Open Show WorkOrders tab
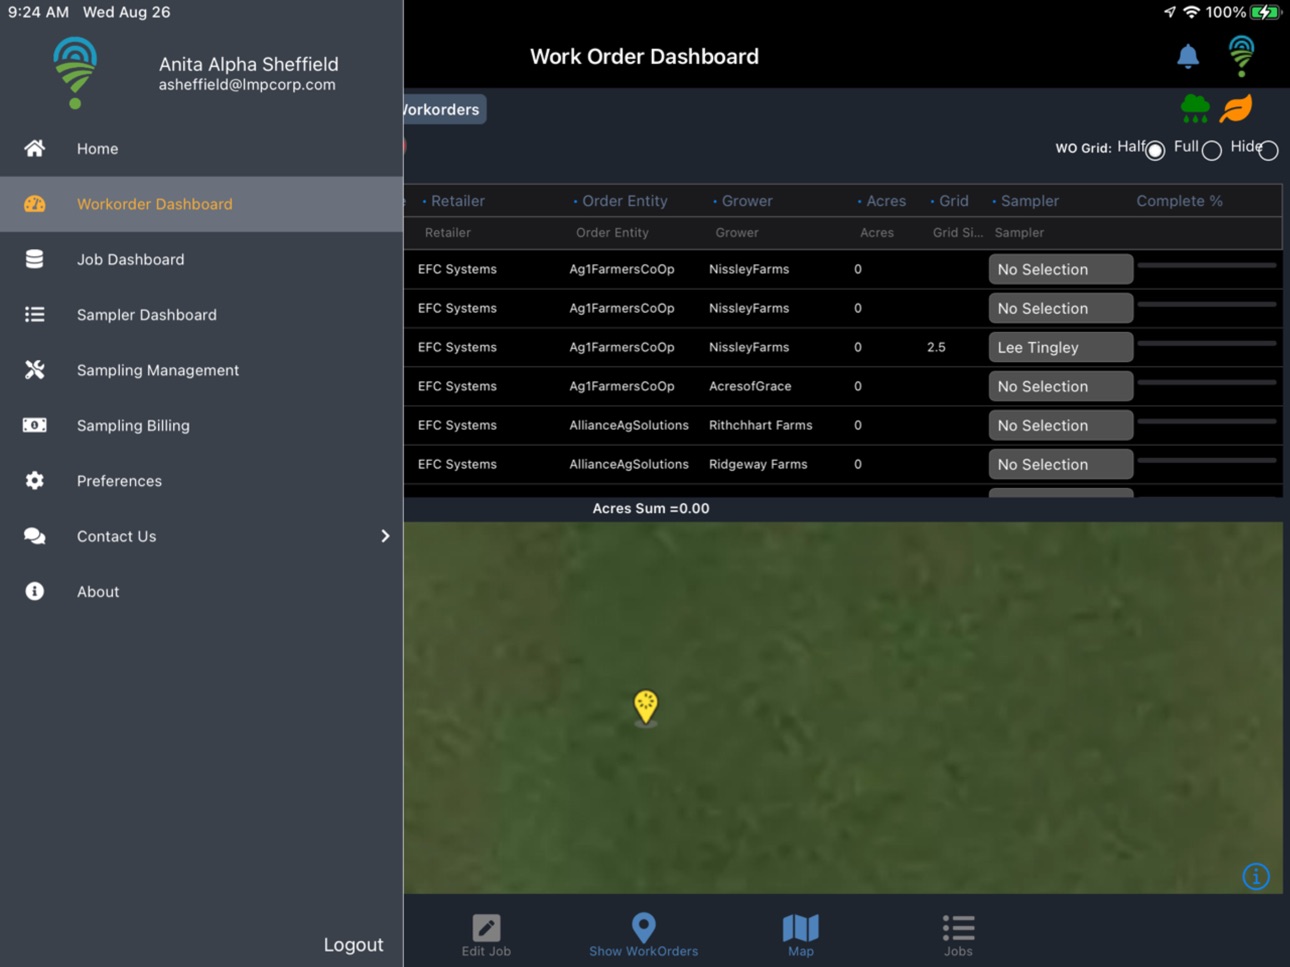 [643, 935]
